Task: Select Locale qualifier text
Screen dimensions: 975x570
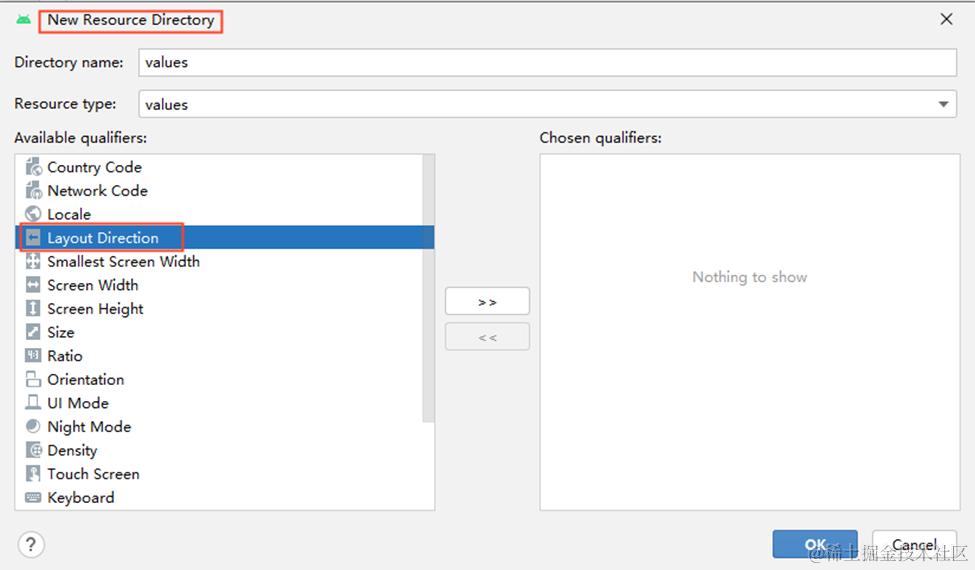Action: tap(69, 214)
